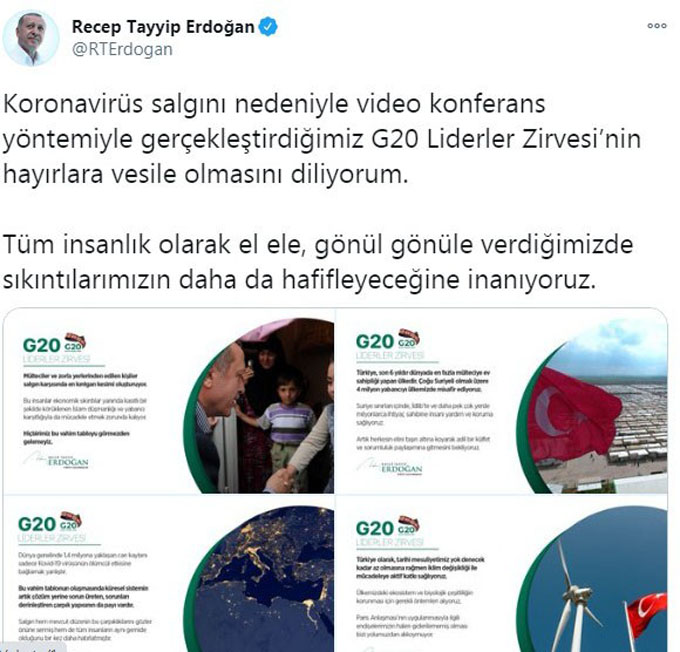The width and height of the screenshot is (680, 652).
Task: Click the white wind turbine blades
Action: (x=574, y=596)
